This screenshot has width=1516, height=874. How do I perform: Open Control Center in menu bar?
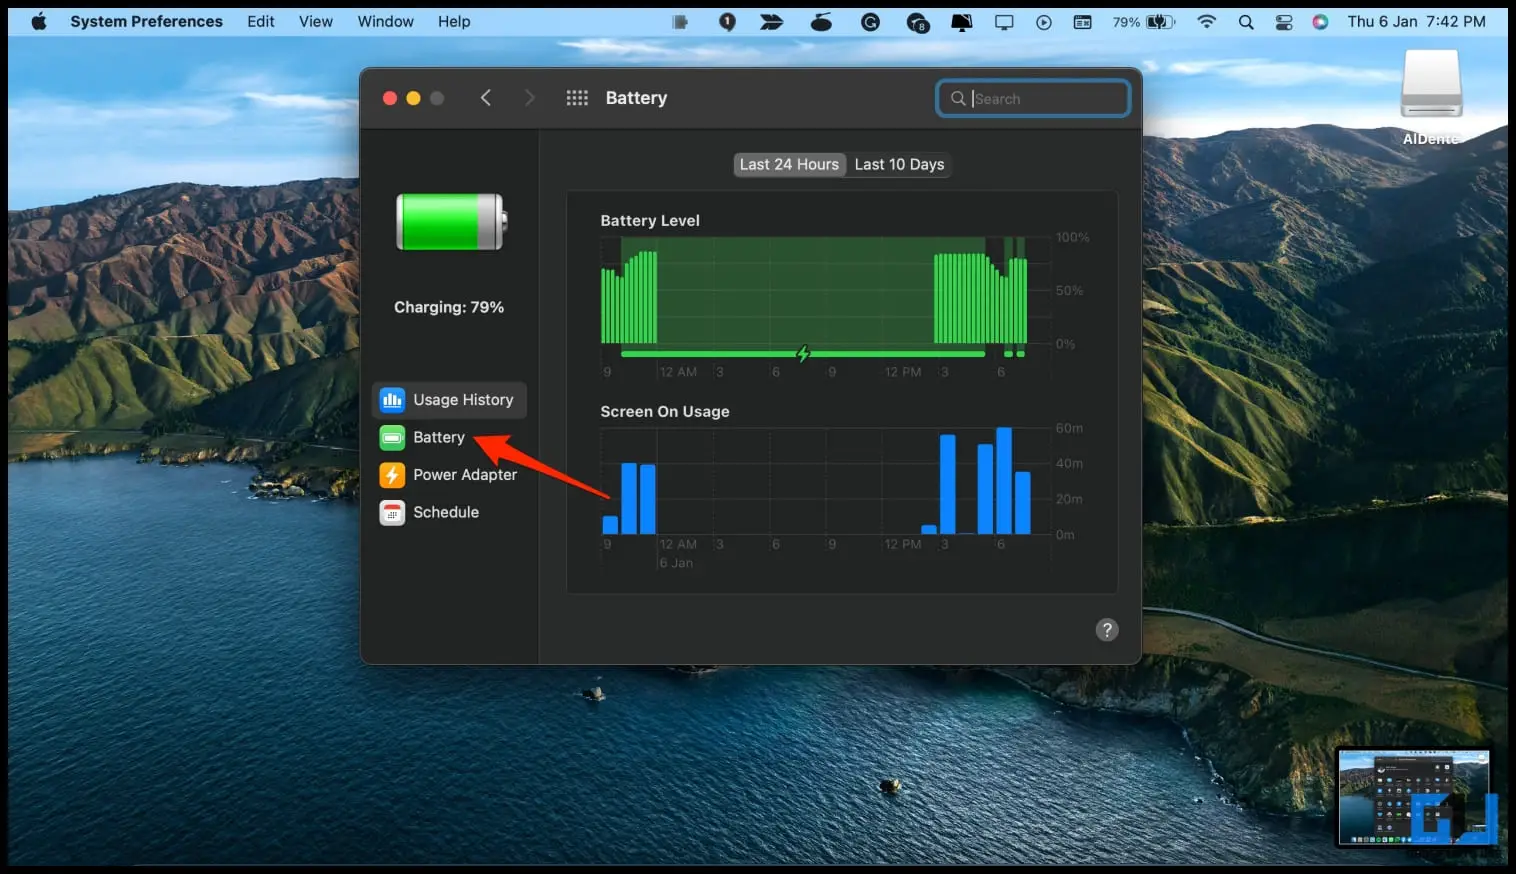click(1284, 21)
